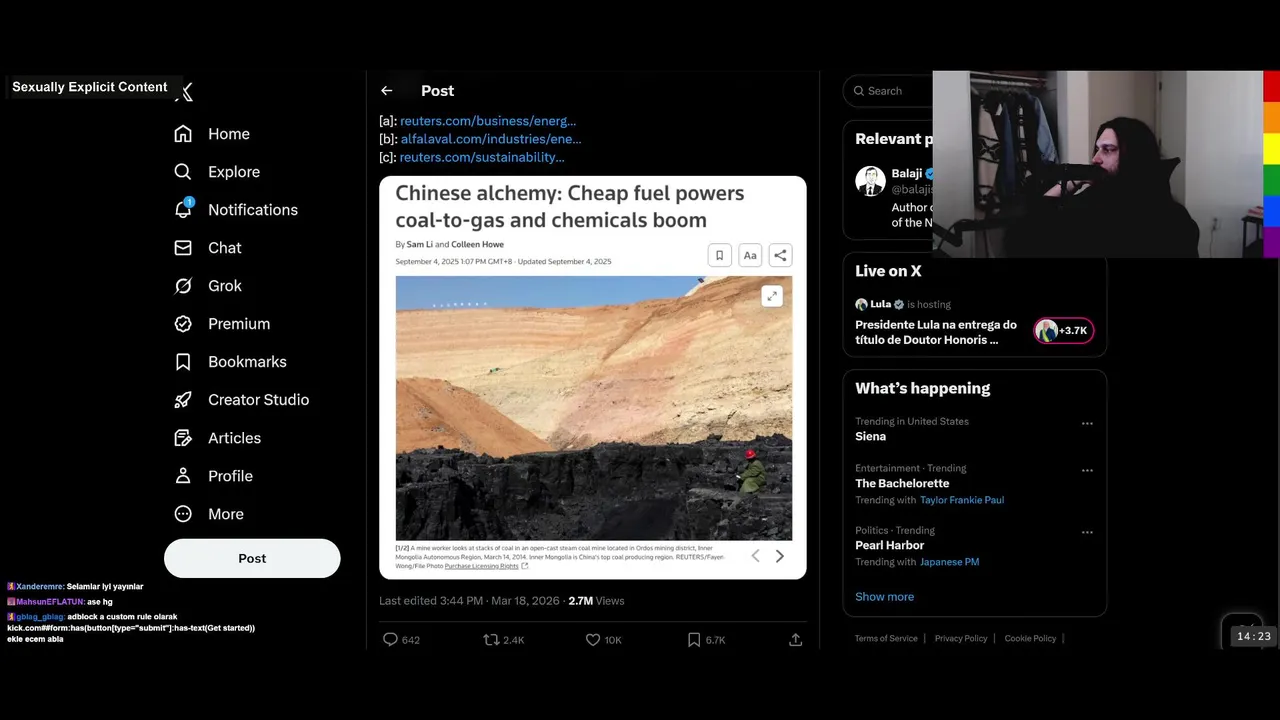
Task: Open the Premium badge icon
Action: tap(183, 324)
